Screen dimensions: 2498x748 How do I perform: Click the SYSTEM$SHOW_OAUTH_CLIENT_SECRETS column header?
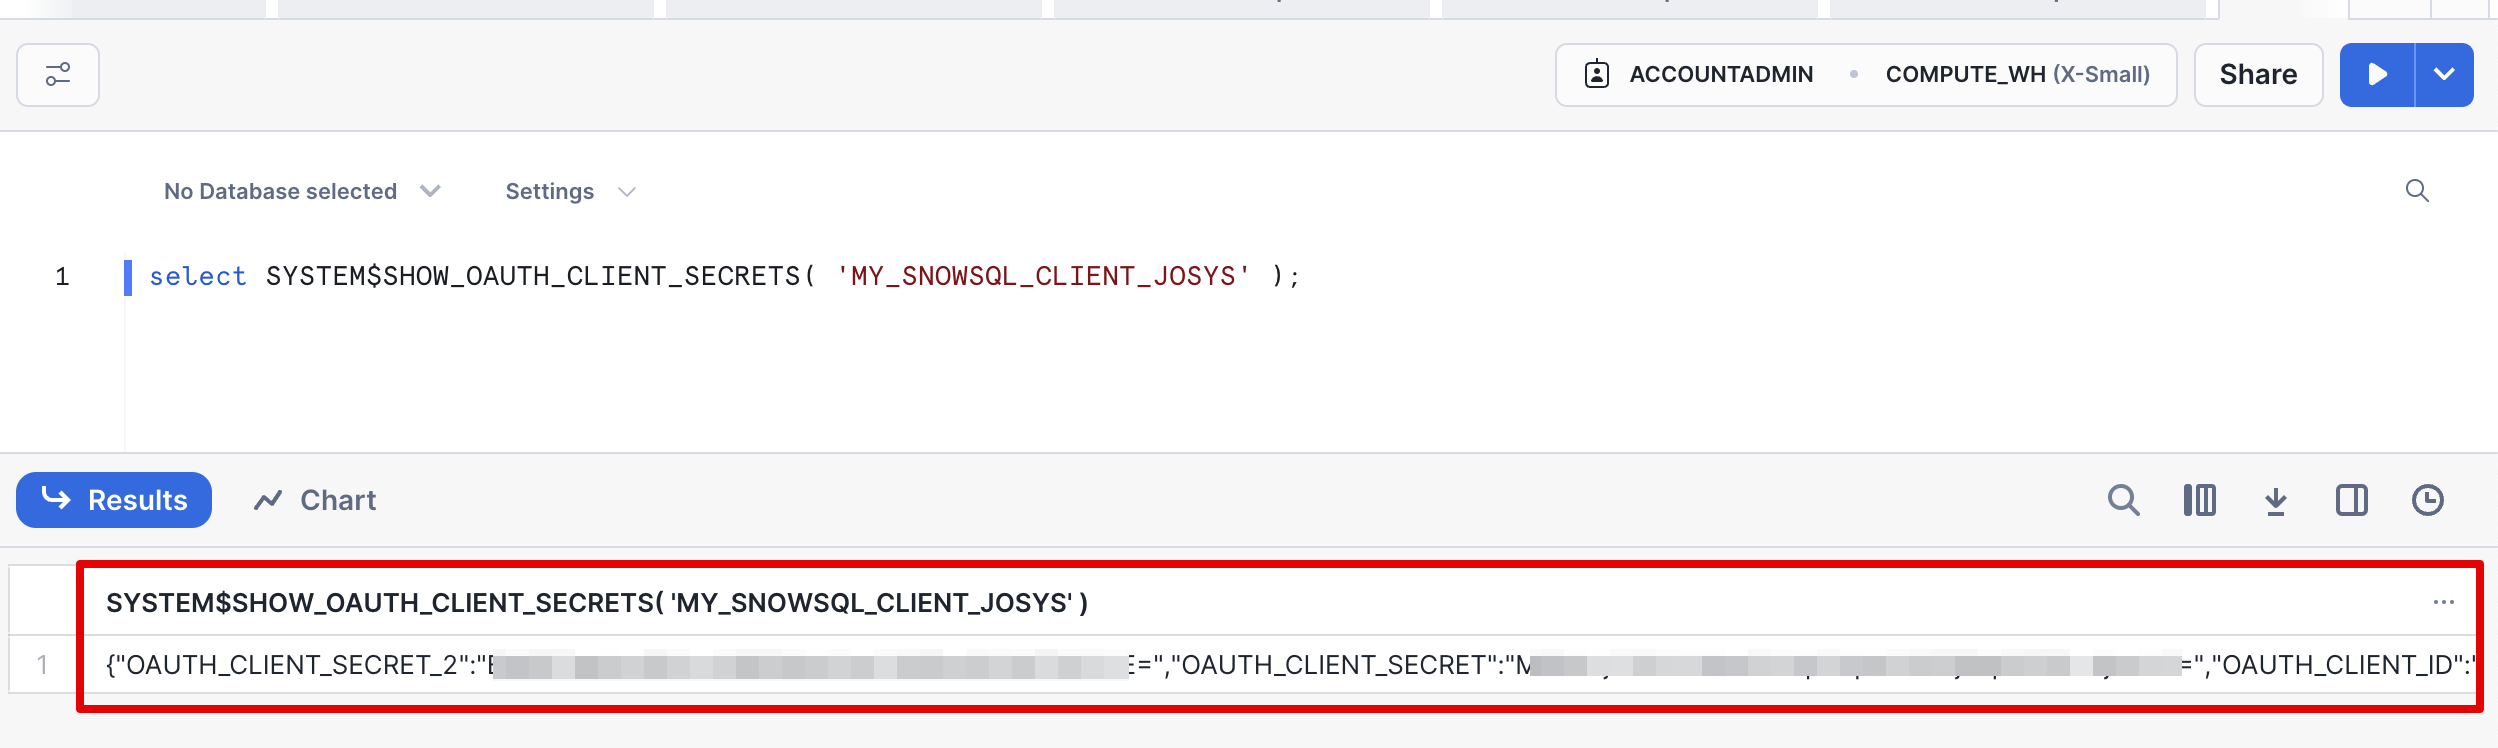pyautogui.click(x=597, y=603)
